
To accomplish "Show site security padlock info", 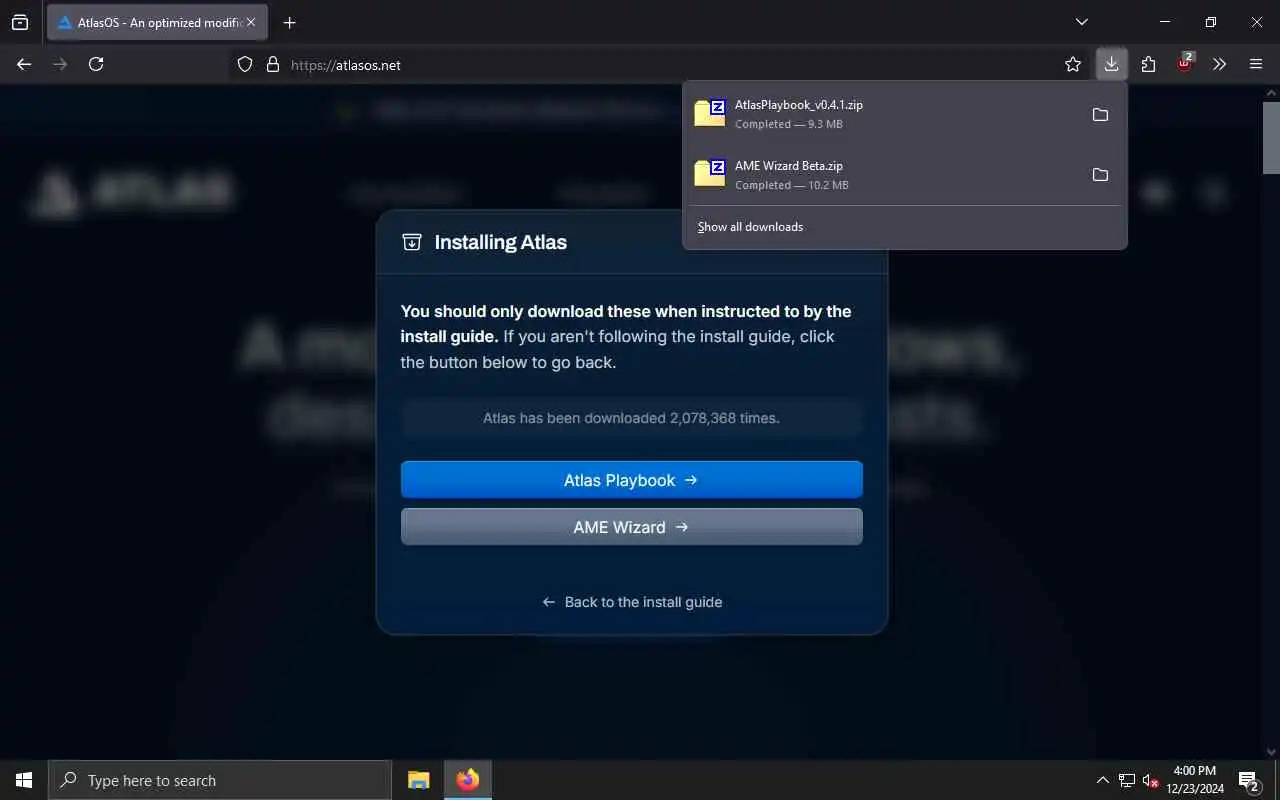I will [x=272, y=64].
